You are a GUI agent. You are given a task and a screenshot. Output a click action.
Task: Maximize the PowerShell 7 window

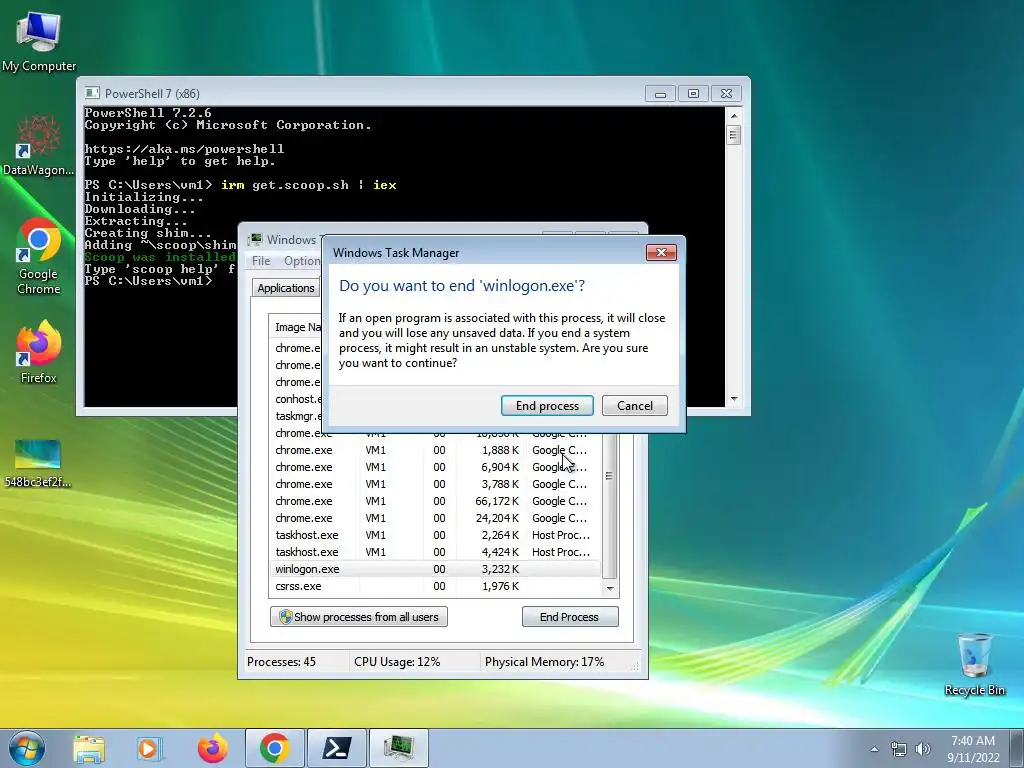[x=693, y=94]
